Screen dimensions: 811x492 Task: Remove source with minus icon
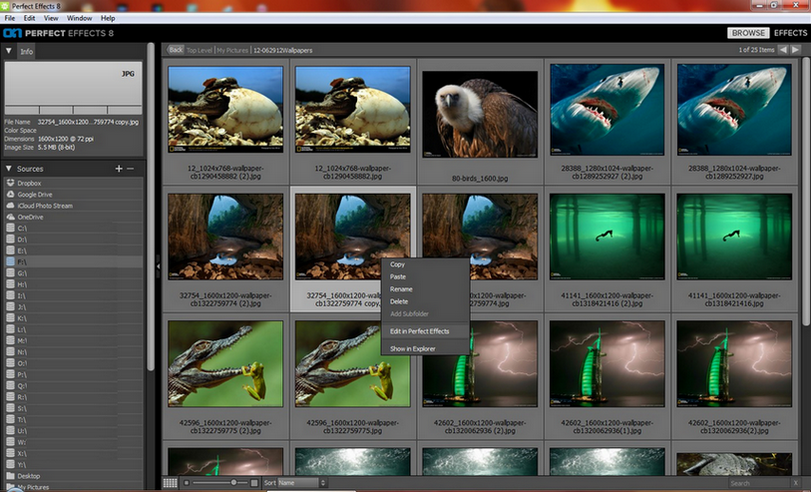point(130,169)
